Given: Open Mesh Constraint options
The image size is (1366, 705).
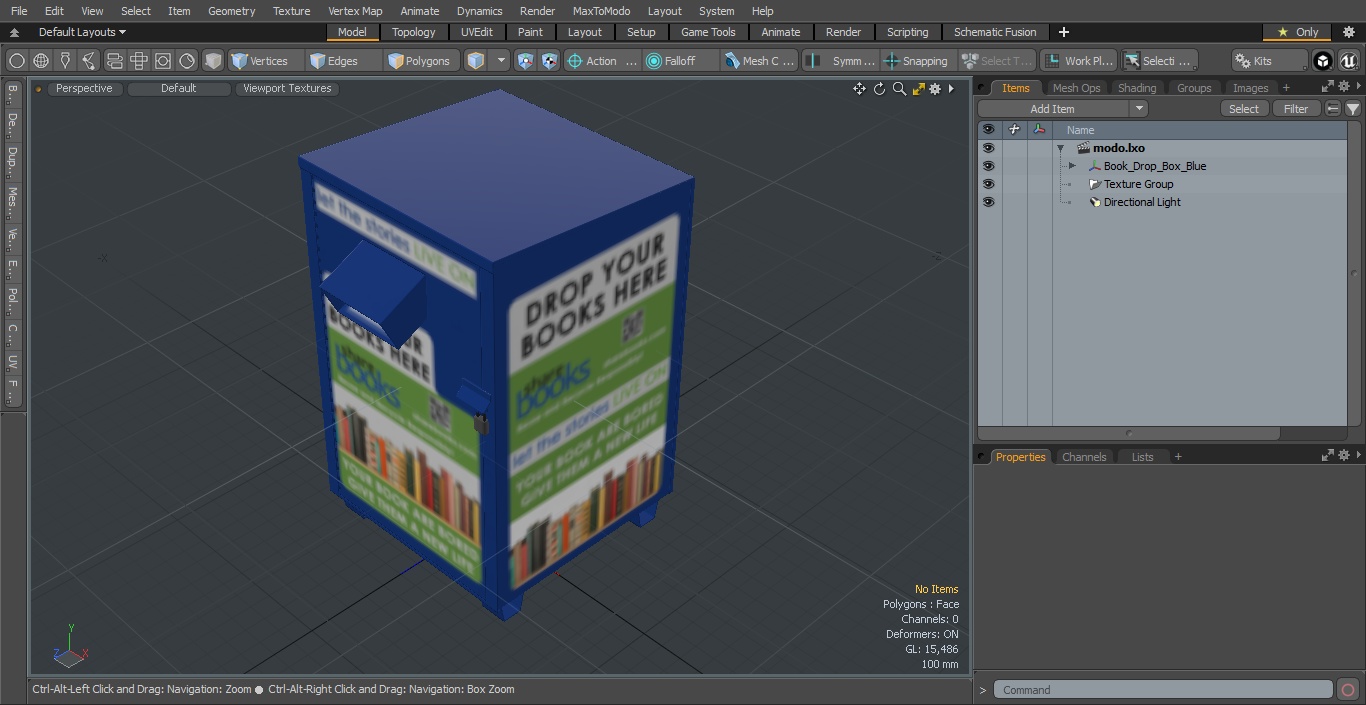Looking at the screenshot, I should tap(760, 61).
